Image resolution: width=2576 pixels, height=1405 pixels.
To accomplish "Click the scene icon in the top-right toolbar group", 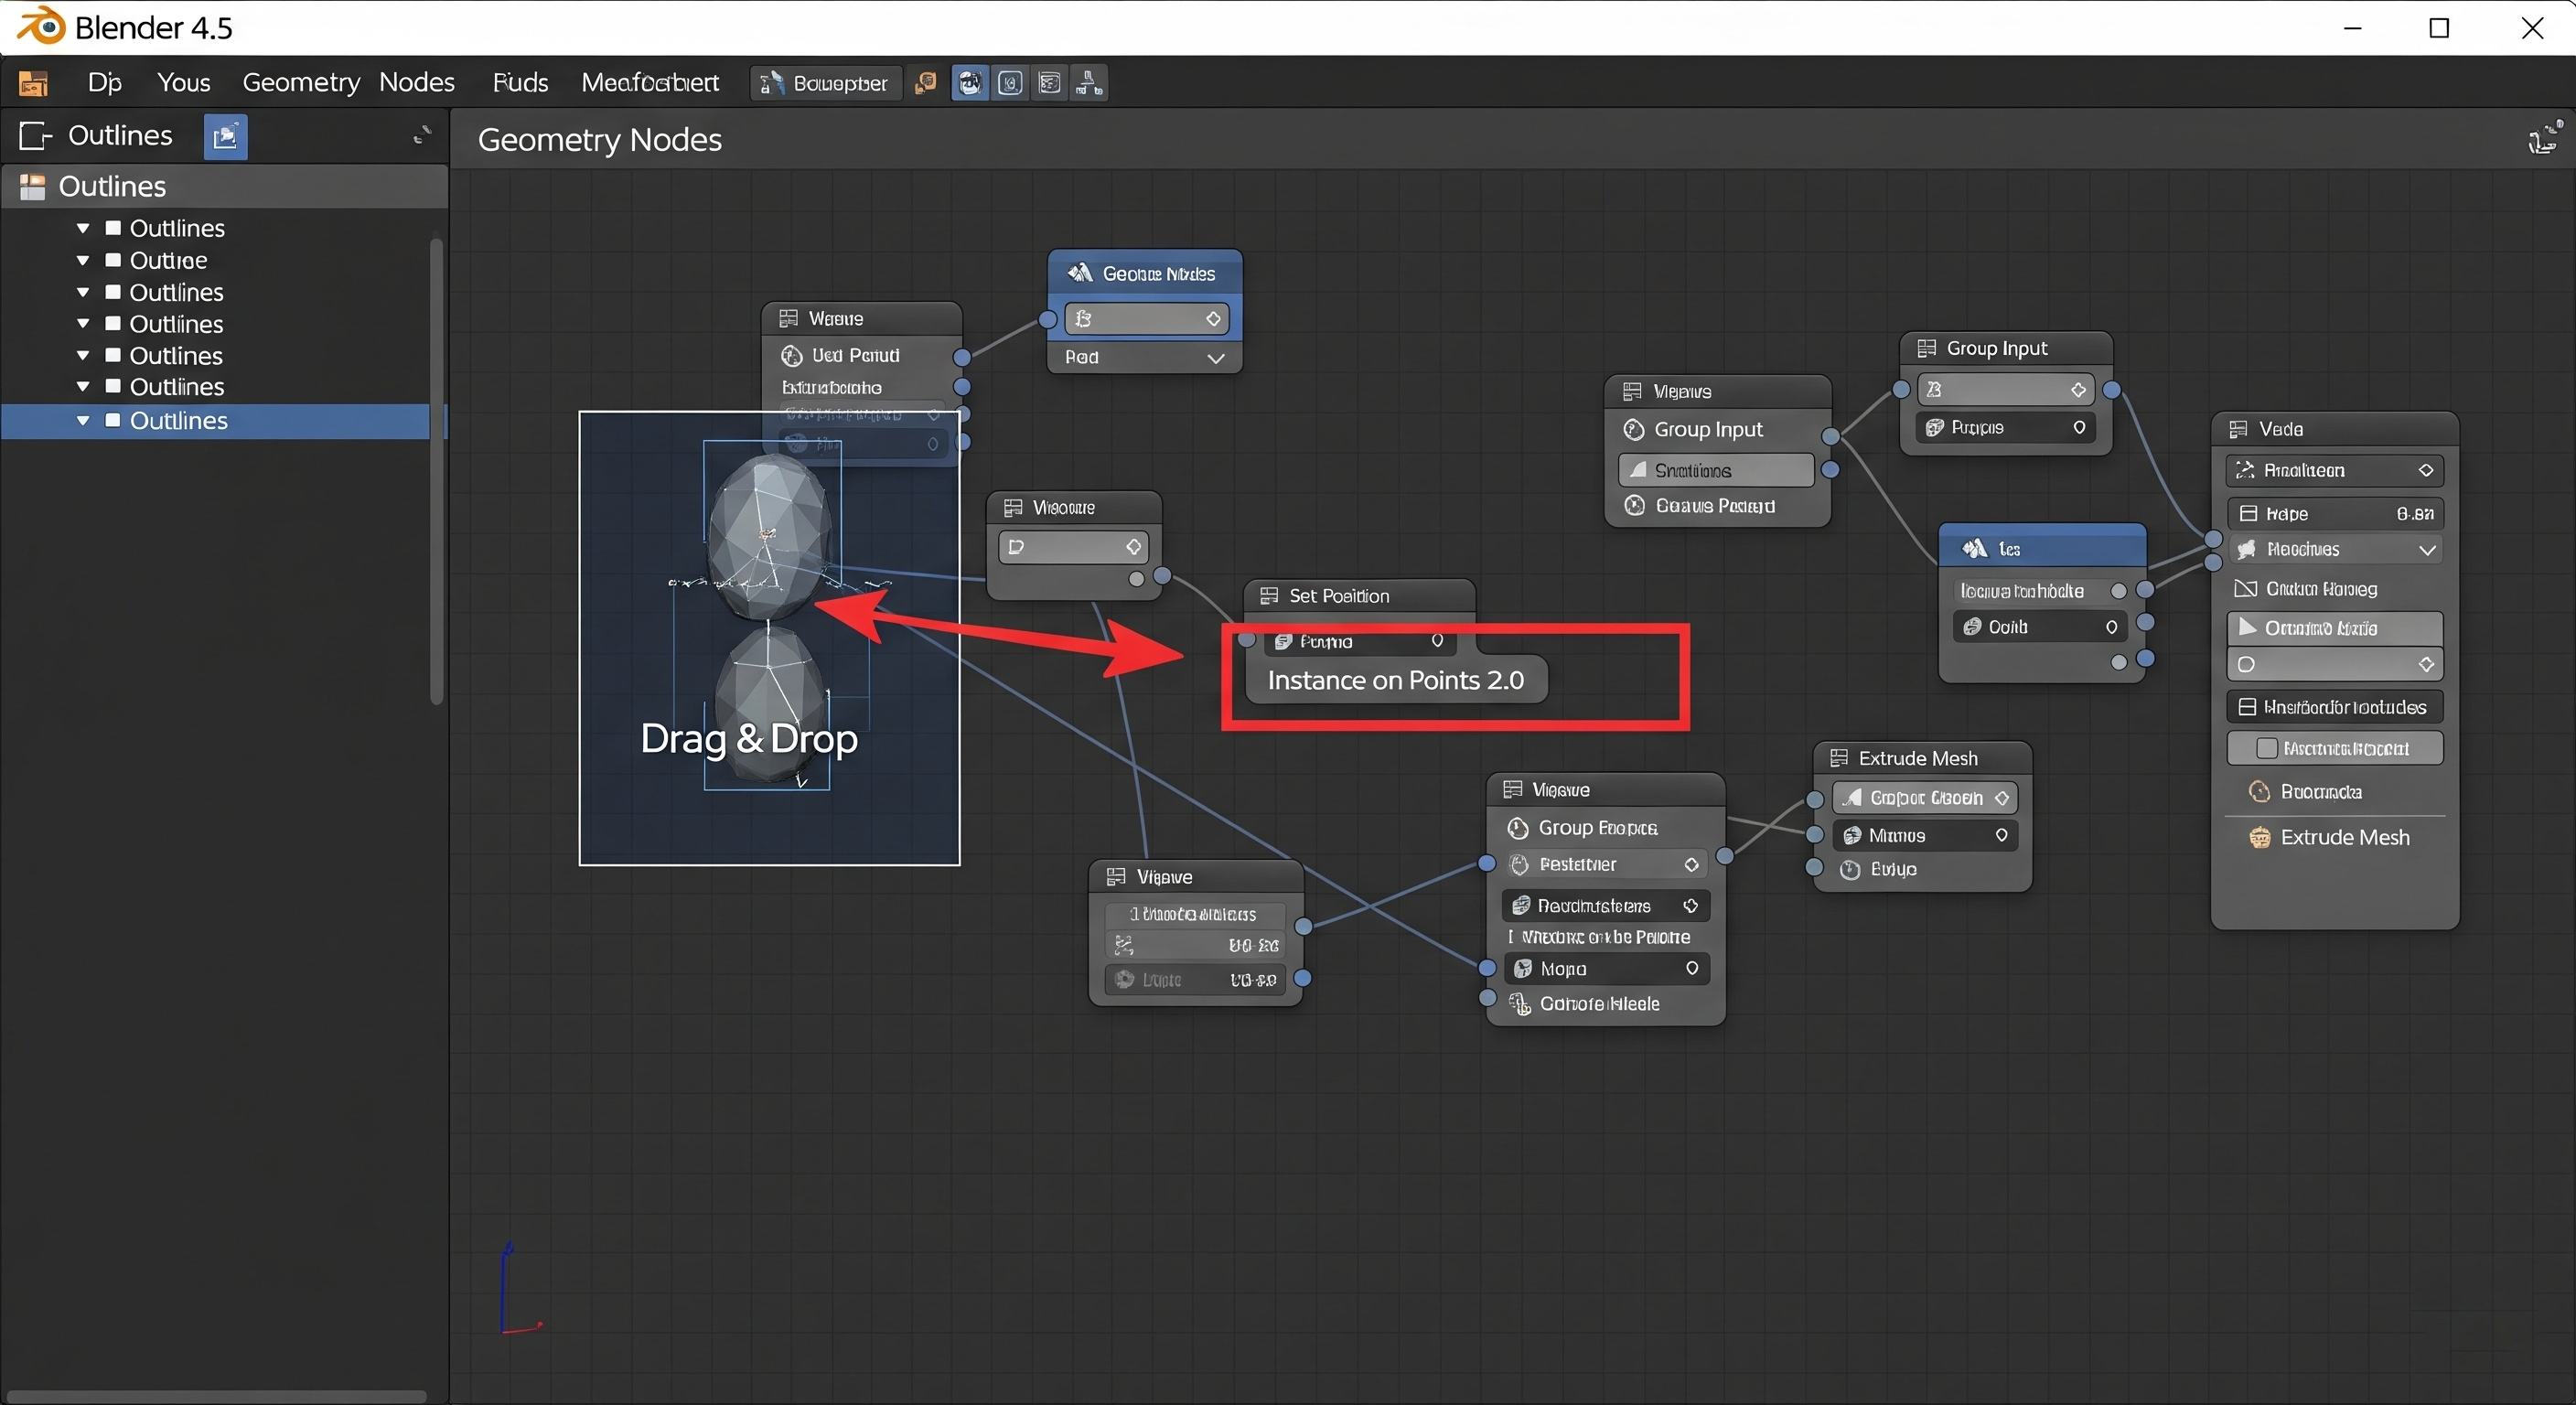I will (x=1050, y=83).
